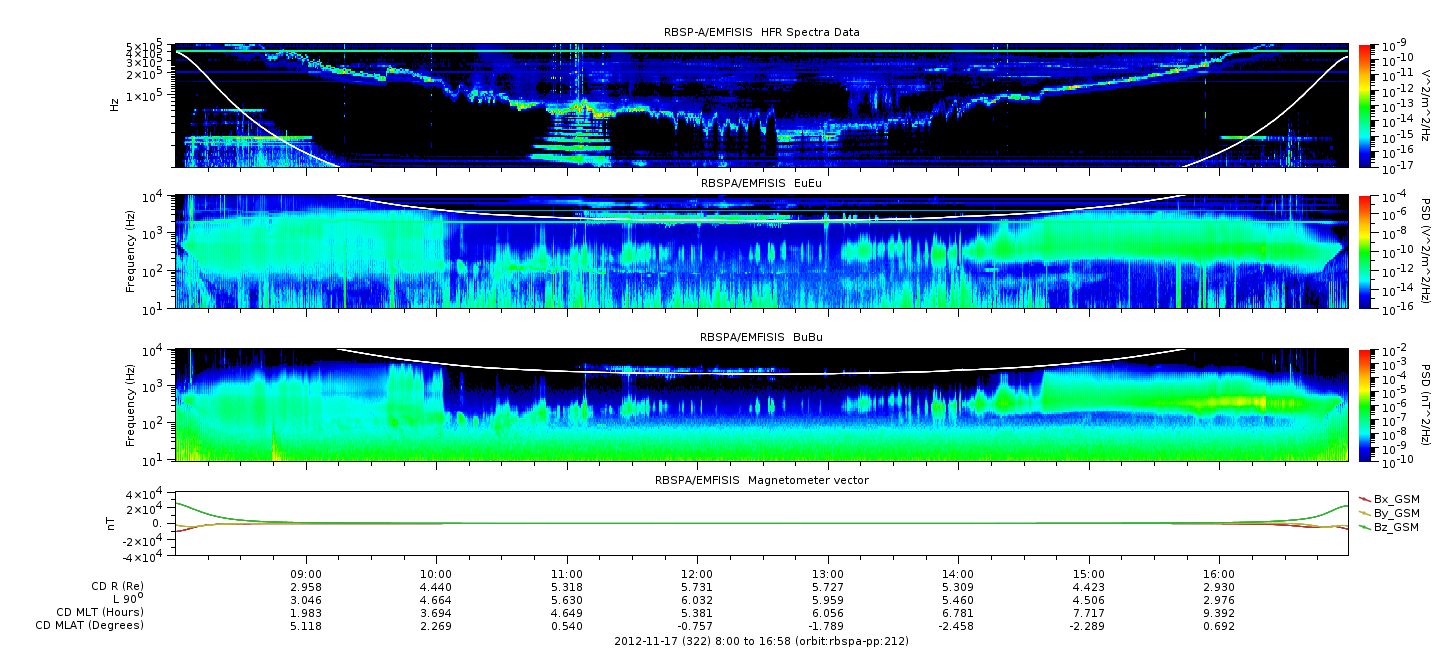Click the Hz axis label of HFR panel

pyautogui.click(x=115, y=104)
